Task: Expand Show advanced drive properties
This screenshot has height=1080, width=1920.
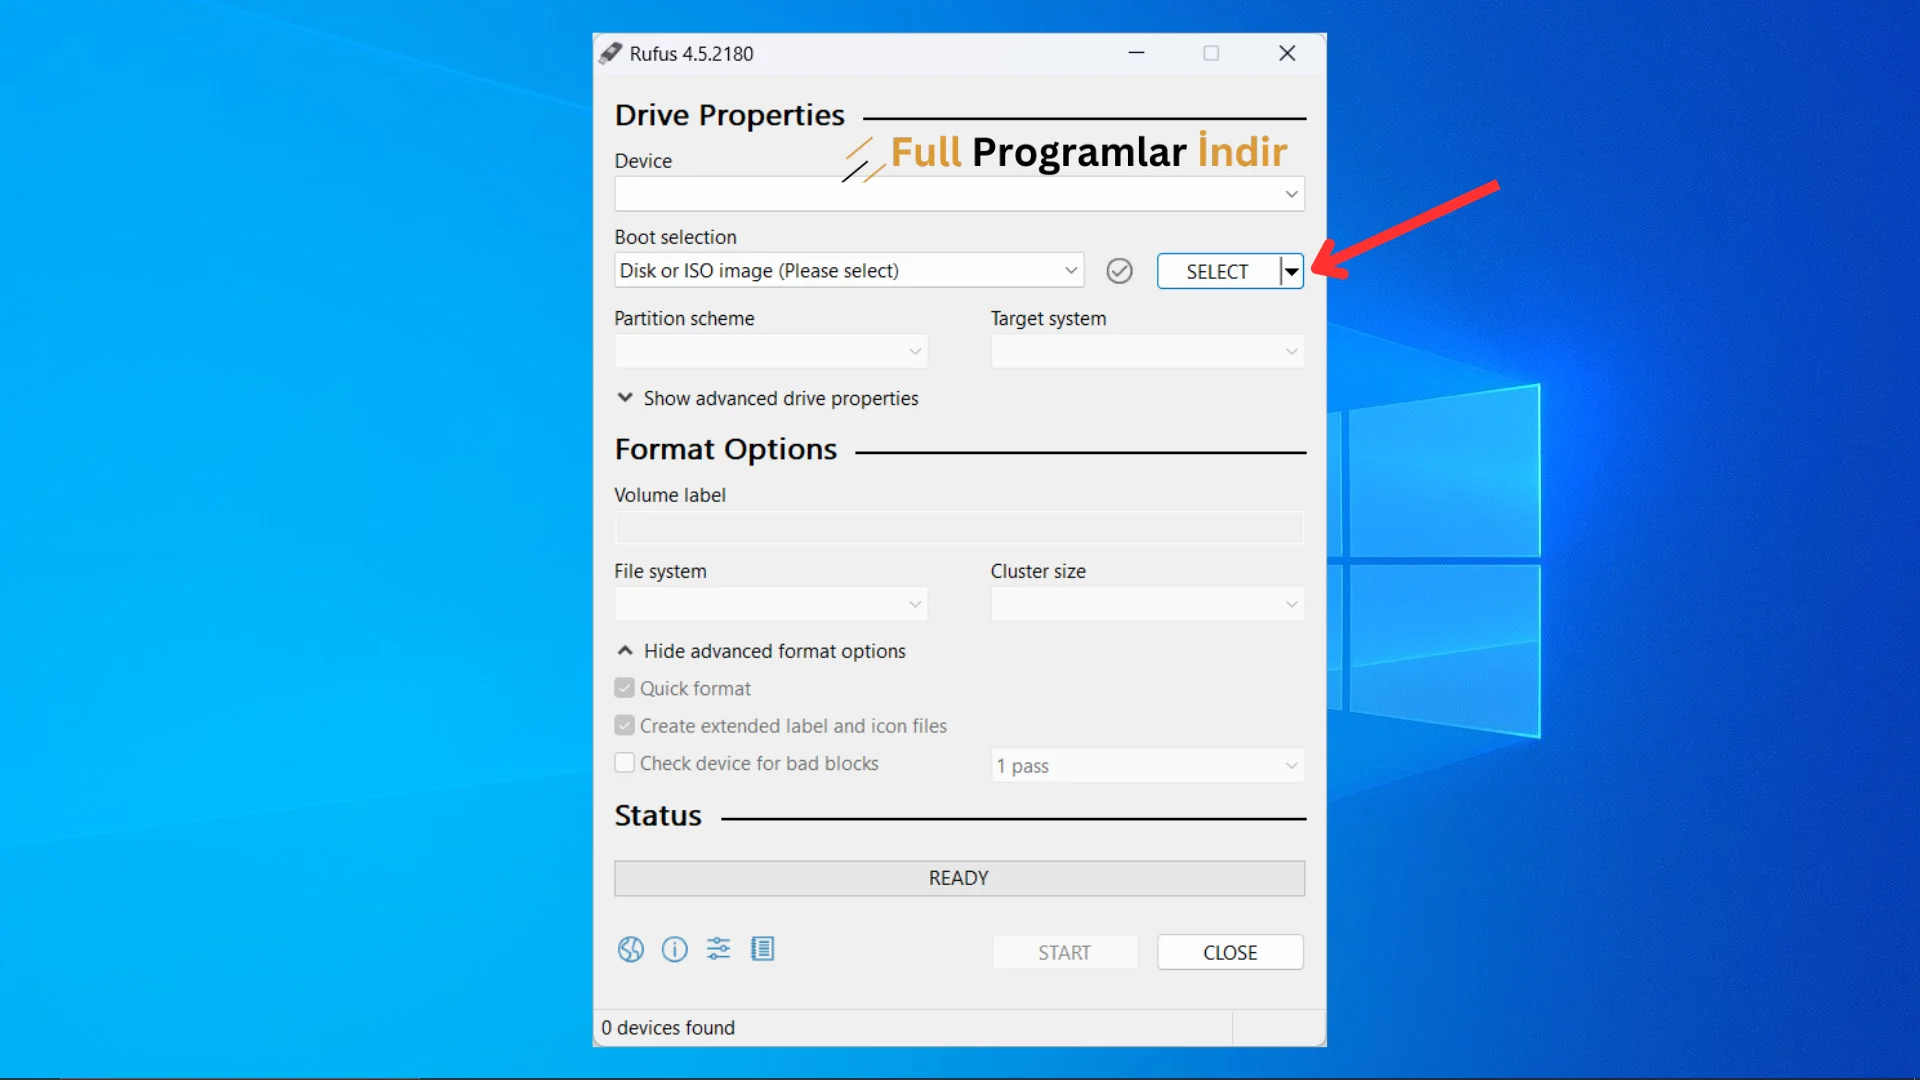Action: (x=767, y=398)
